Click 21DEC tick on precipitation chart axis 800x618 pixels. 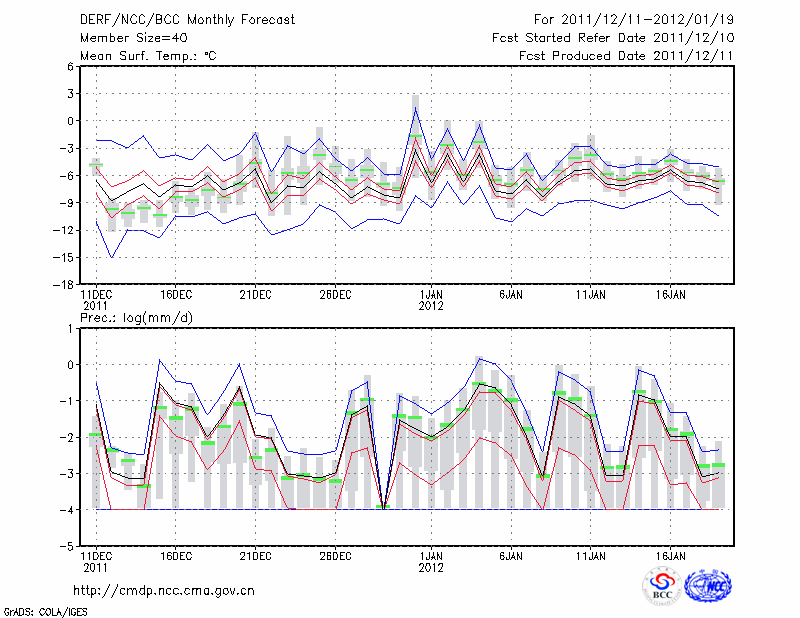[255, 555]
